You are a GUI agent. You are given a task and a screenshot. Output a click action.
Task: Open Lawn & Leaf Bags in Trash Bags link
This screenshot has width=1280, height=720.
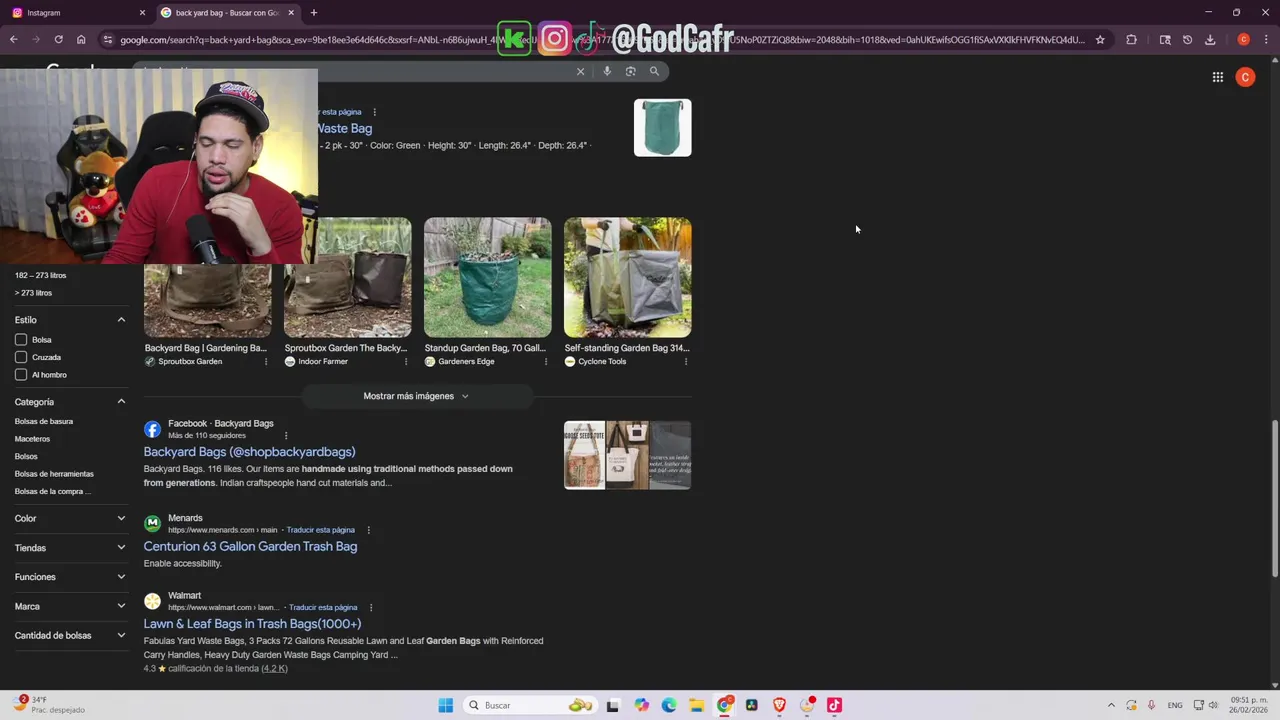point(252,624)
